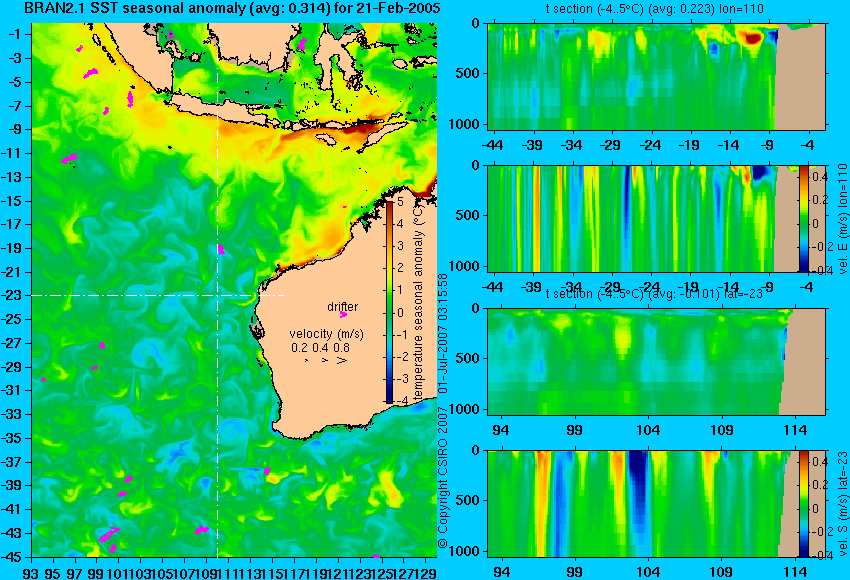
Task: Click the '93' longitude label on map axis
Action: pyautogui.click(x=31, y=572)
